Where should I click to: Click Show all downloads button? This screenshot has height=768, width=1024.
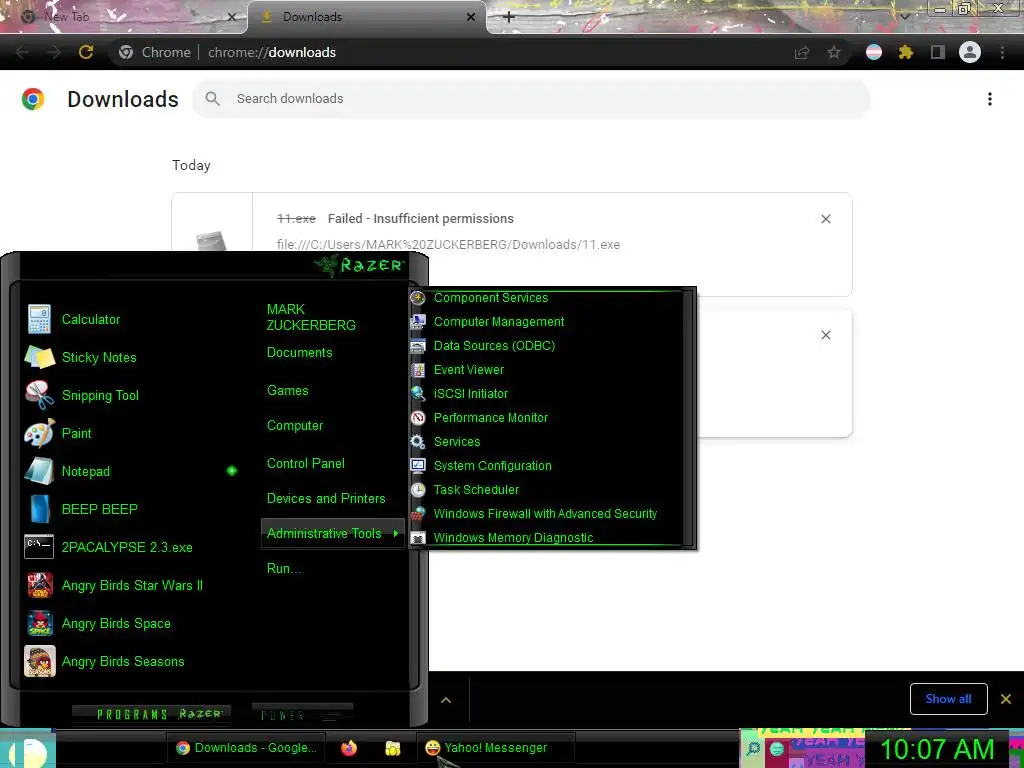click(948, 699)
